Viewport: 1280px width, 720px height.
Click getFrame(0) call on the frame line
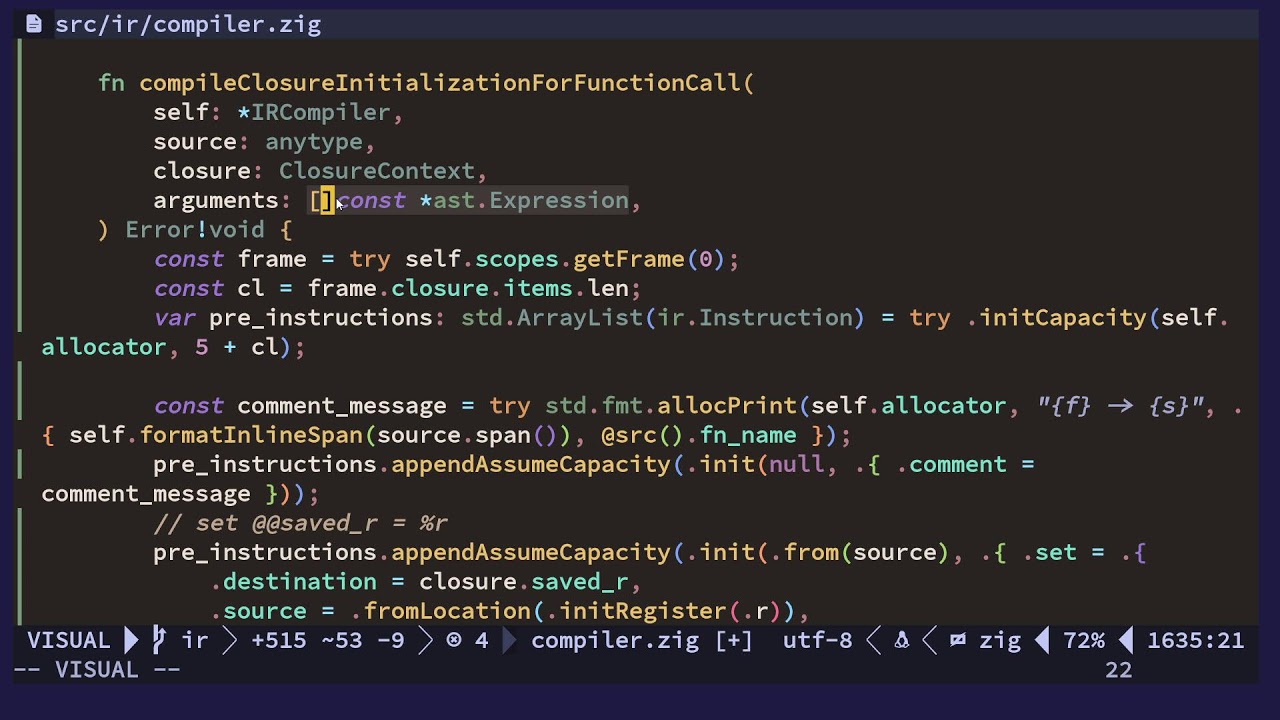pos(649,259)
